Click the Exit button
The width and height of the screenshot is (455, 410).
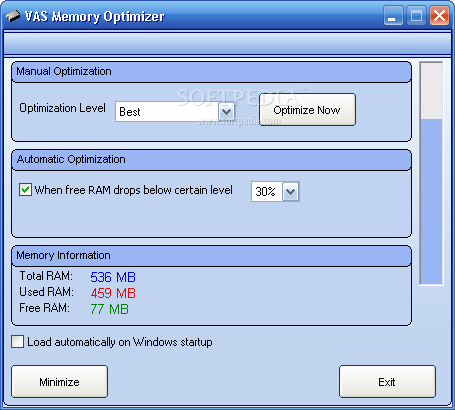(x=387, y=382)
